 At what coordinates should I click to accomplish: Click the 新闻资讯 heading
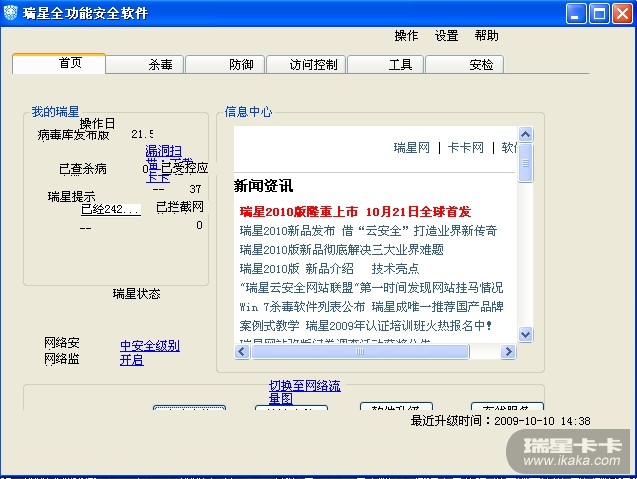click(x=263, y=186)
